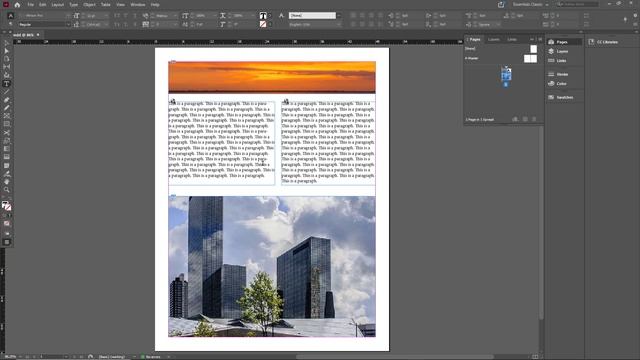Select the Pen tool
This screenshot has width=640, height=360.
[x=7, y=100]
